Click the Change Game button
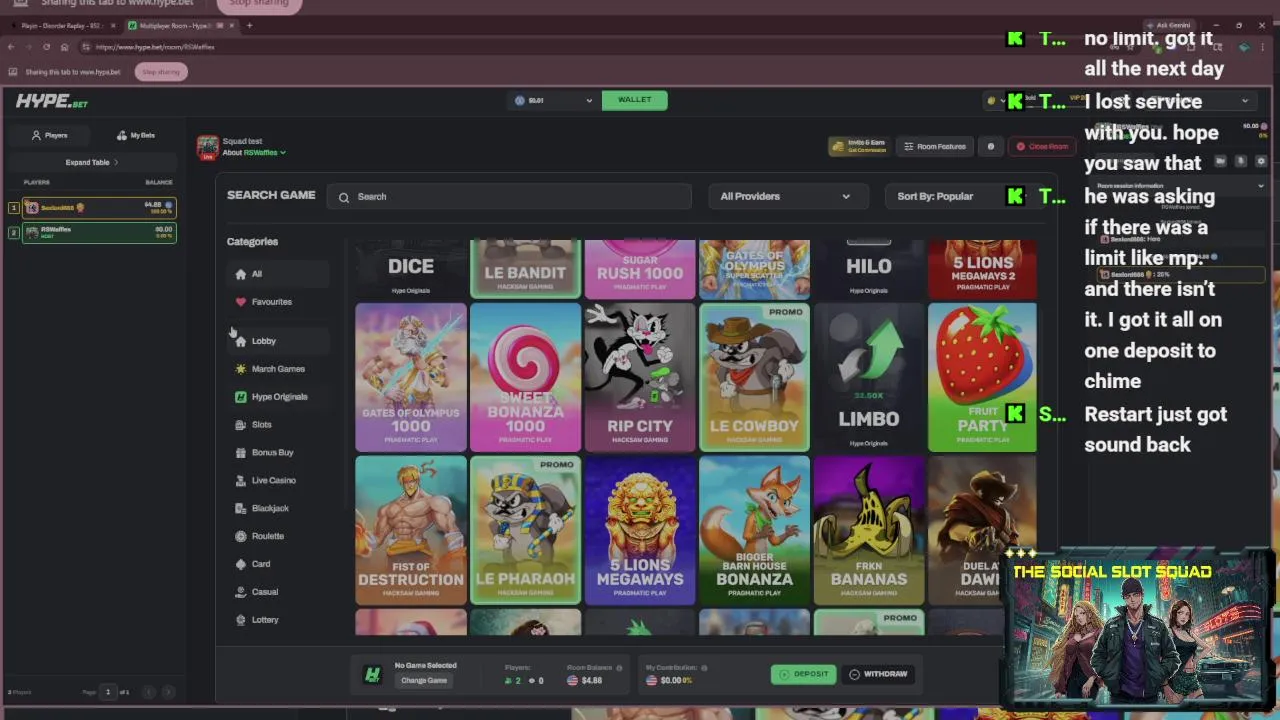This screenshot has height=720, width=1280. 424,681
